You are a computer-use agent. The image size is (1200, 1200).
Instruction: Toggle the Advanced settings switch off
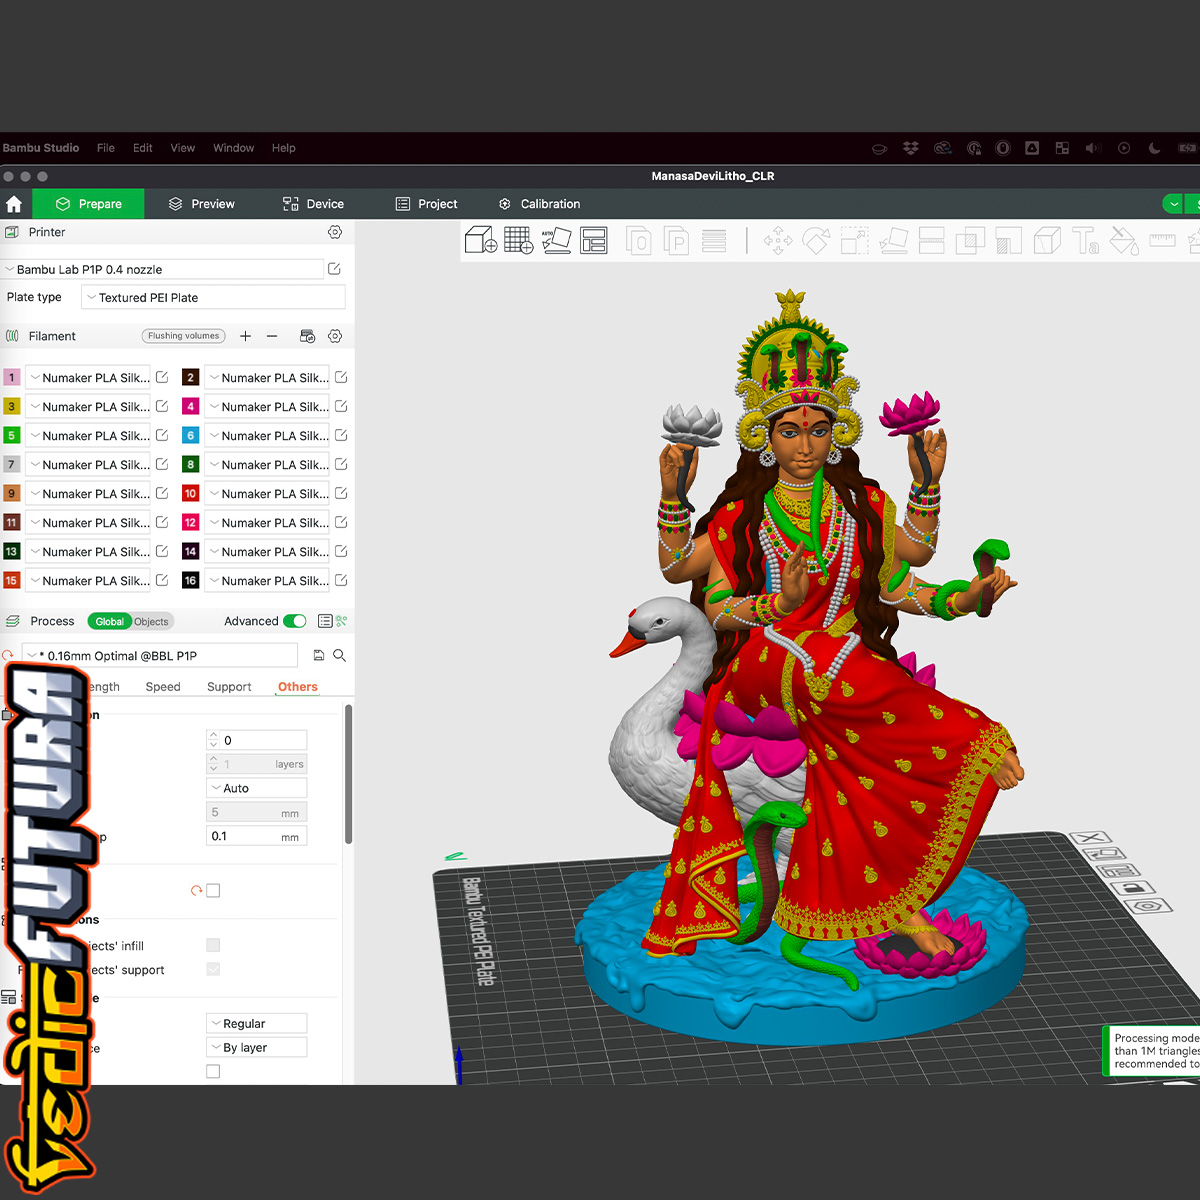point(295,621)
